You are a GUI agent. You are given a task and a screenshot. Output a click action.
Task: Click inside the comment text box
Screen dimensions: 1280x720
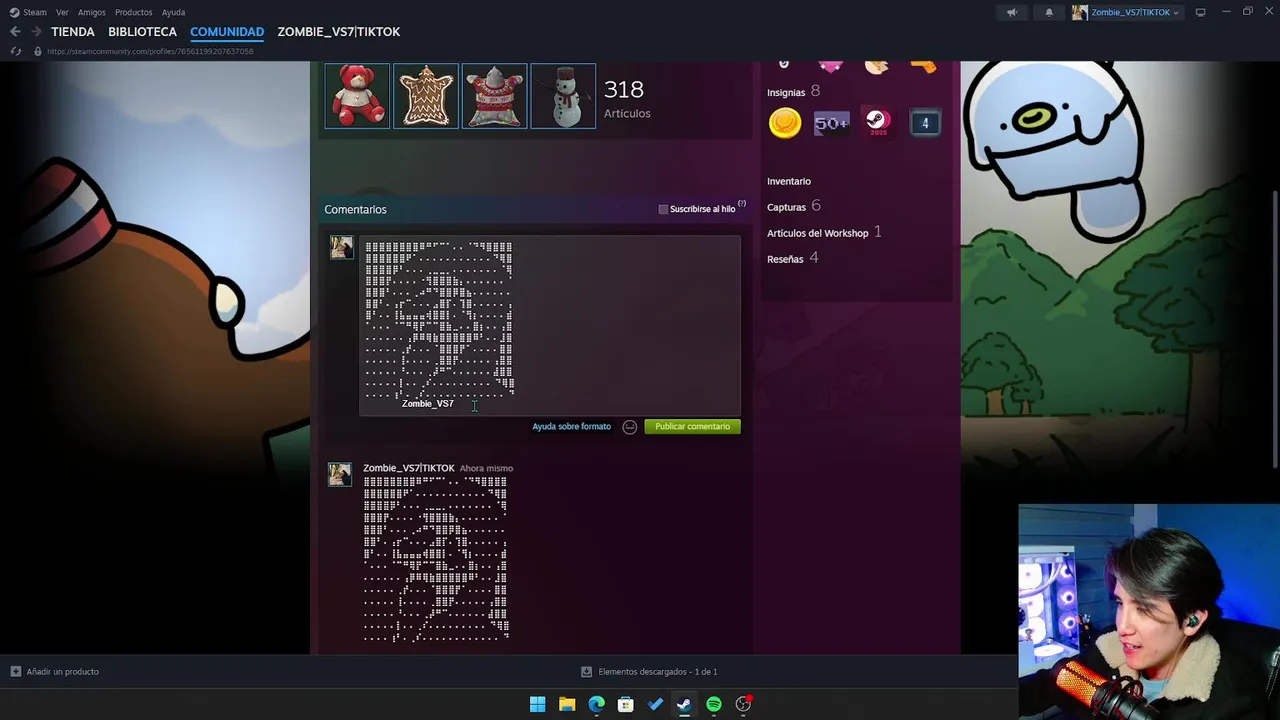pos(550,325)
